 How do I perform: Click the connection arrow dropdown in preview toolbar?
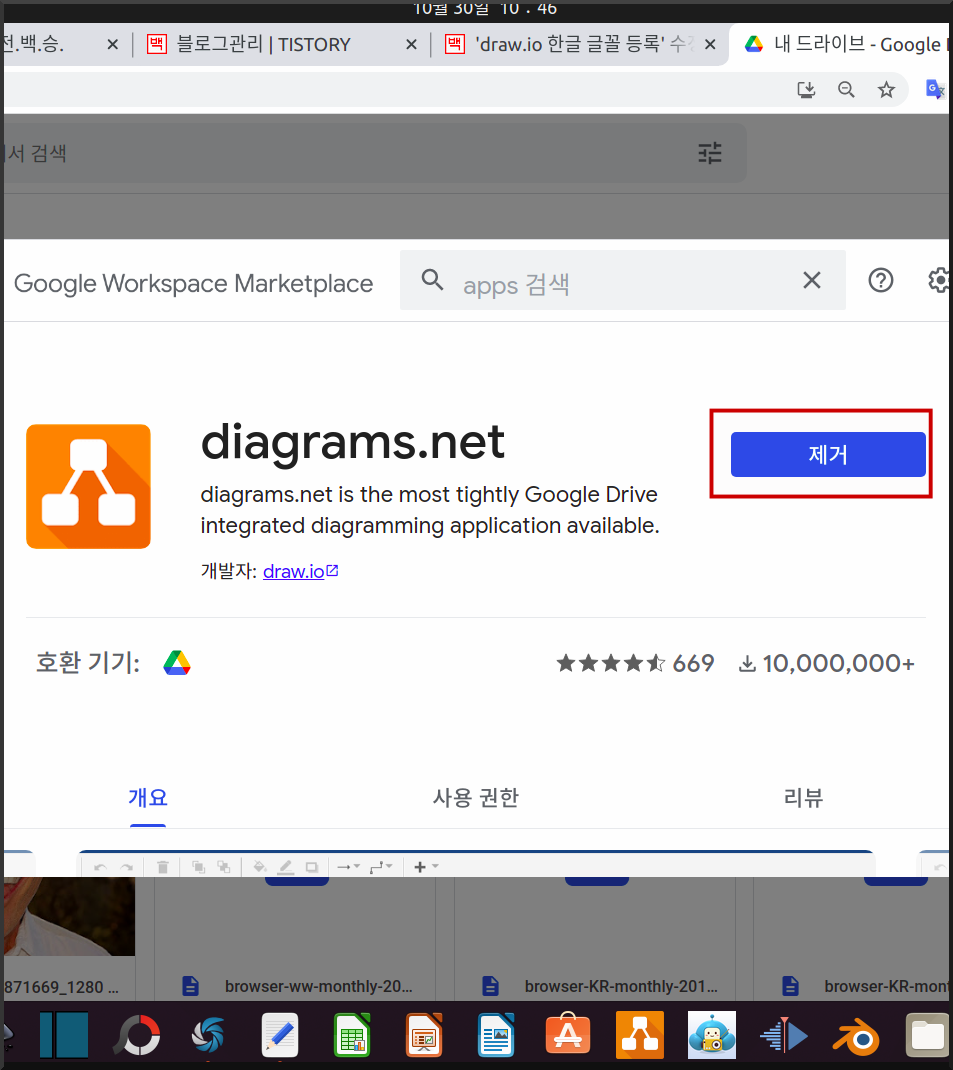click(x=348, y=867)
